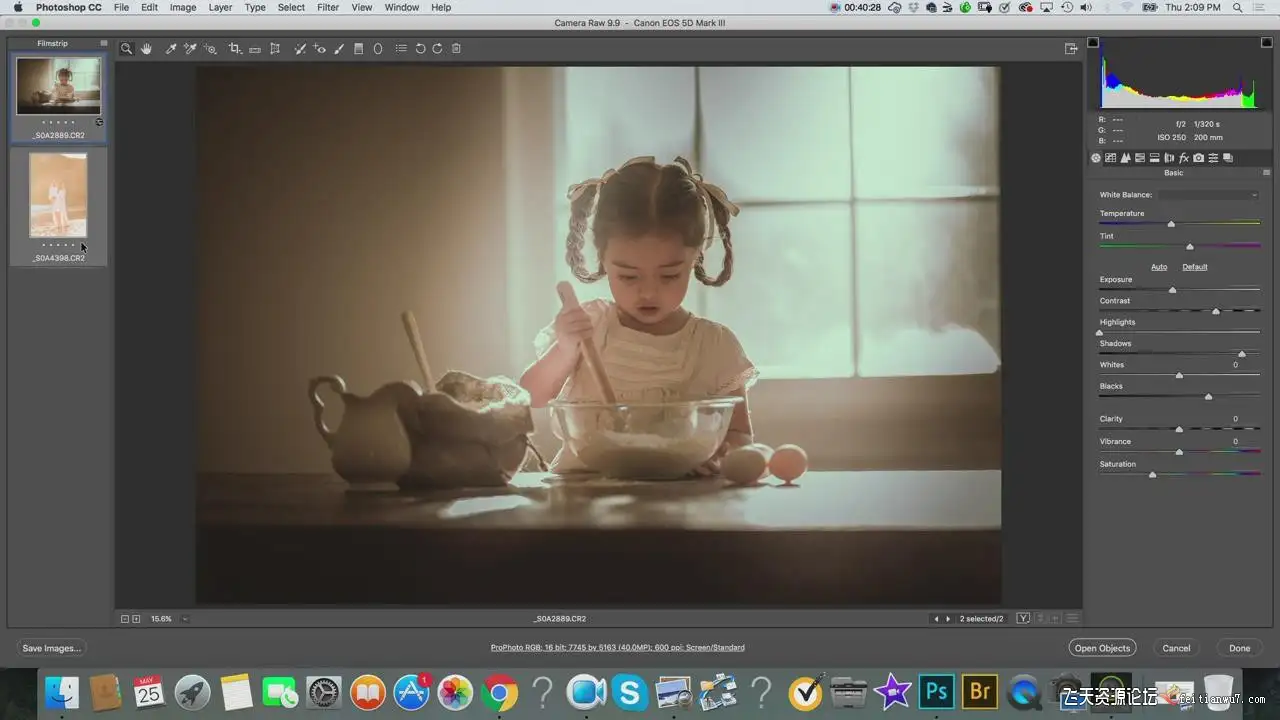
Task: Activate the Transform tool
Action: (x=275, y=48)
